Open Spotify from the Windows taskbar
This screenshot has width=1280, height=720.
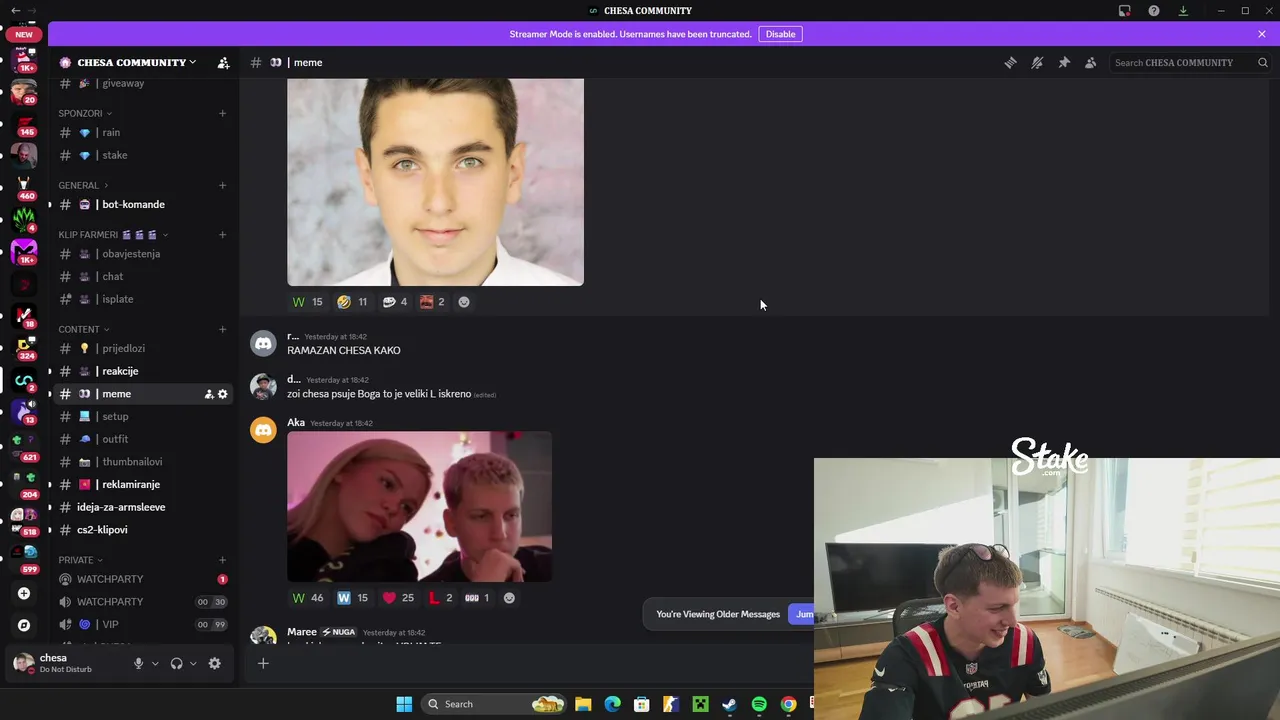tap(759, 704)
